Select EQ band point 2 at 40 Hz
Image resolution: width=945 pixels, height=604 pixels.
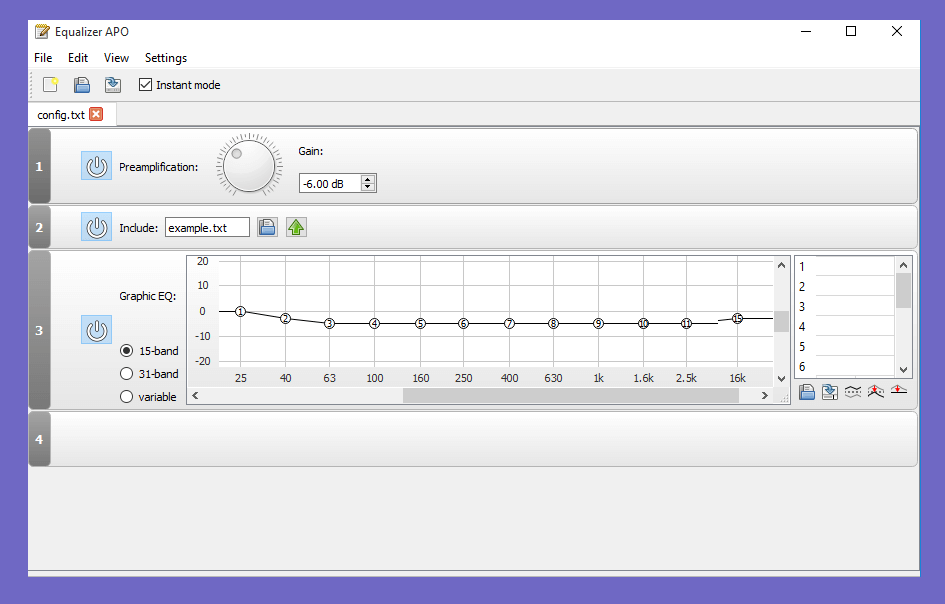point(286,318)
